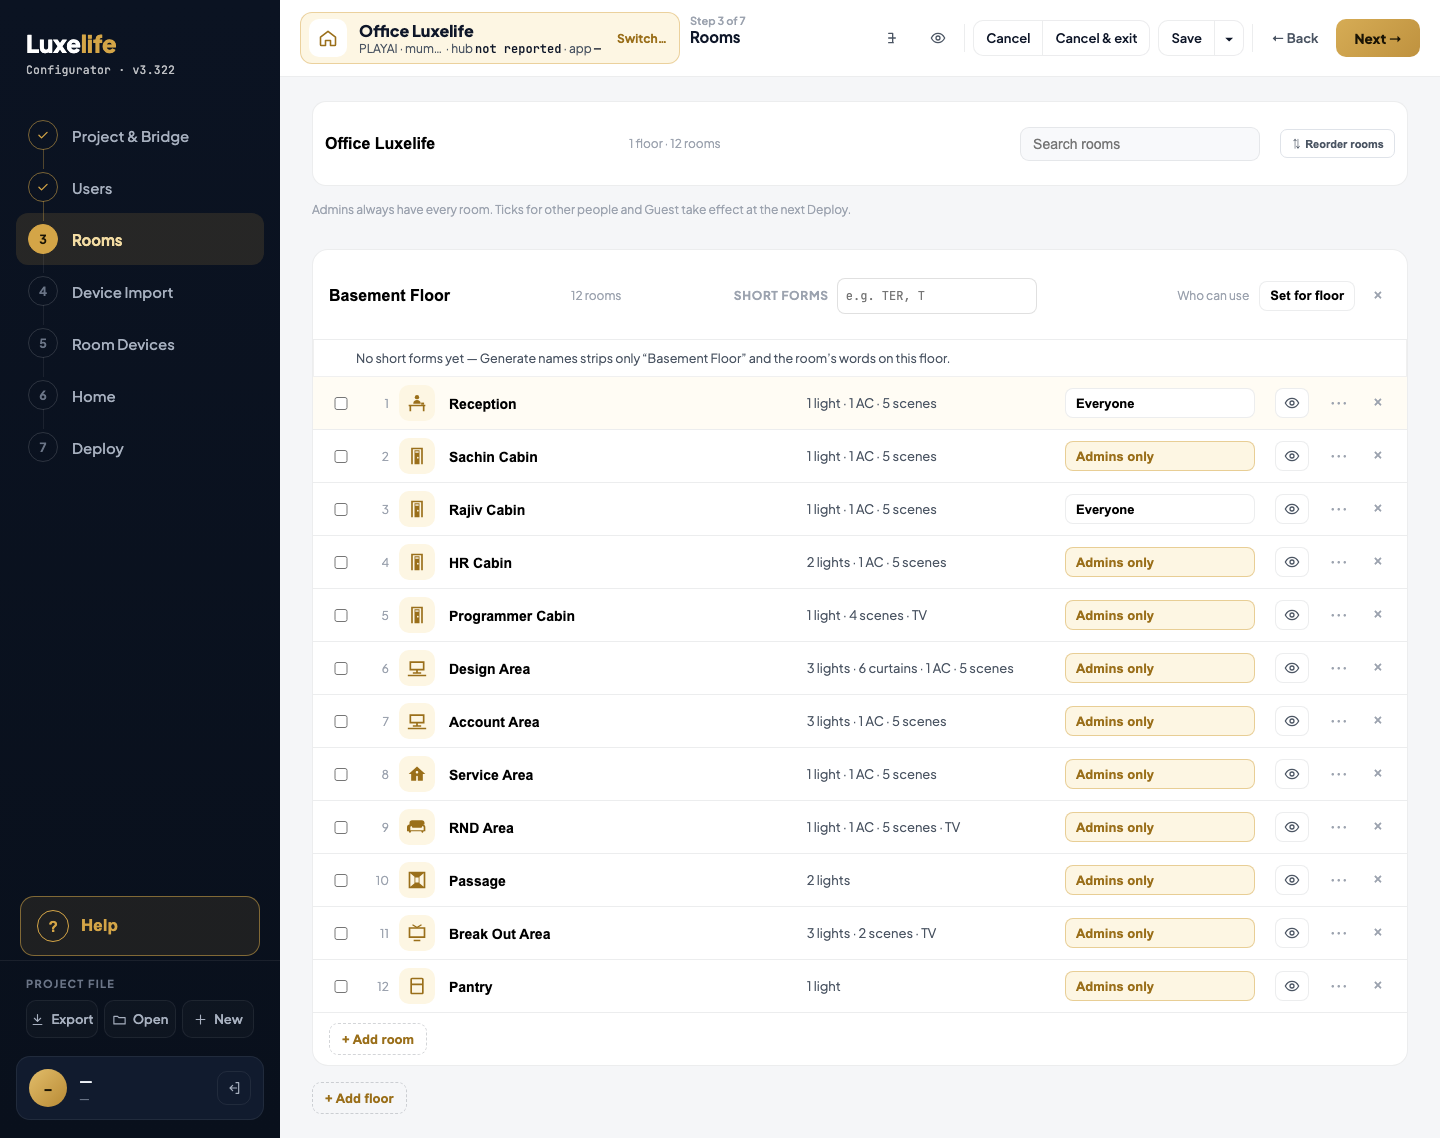
Task: Click the Reorder rooms button
Action: 1337,144
